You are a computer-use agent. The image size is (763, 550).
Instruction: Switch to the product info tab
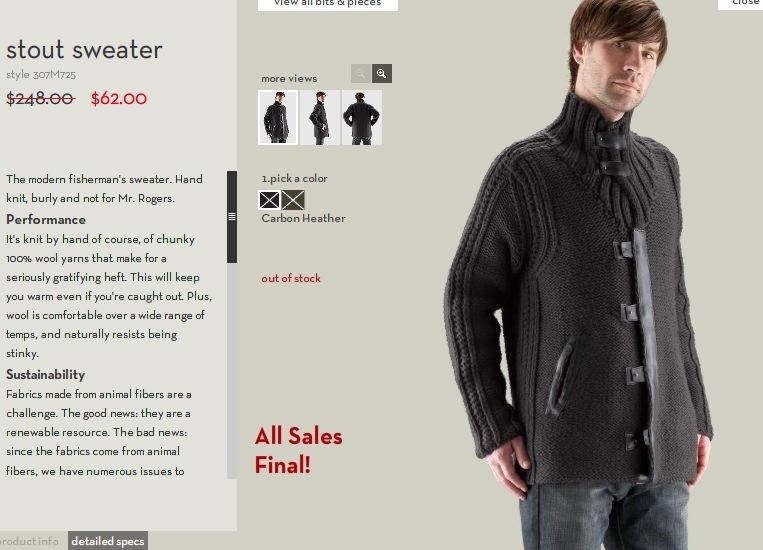pos(30,541)
